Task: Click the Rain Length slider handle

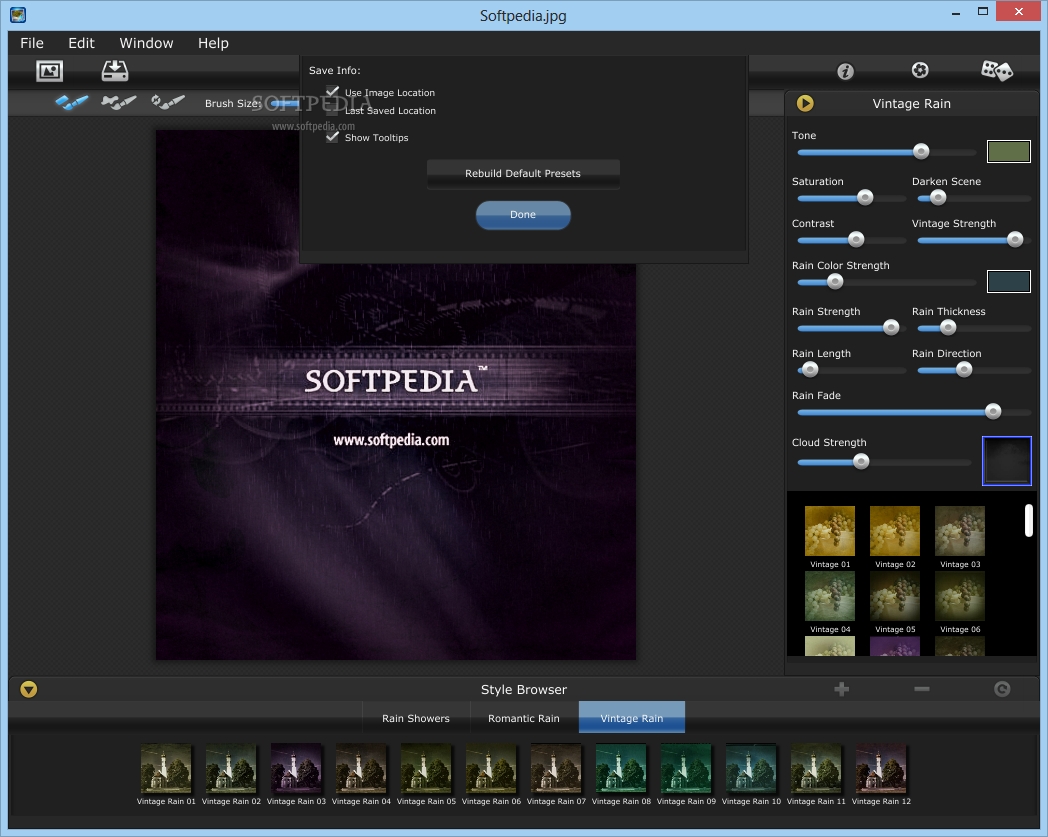Action: pyautogui.click(x=809, y=369)
